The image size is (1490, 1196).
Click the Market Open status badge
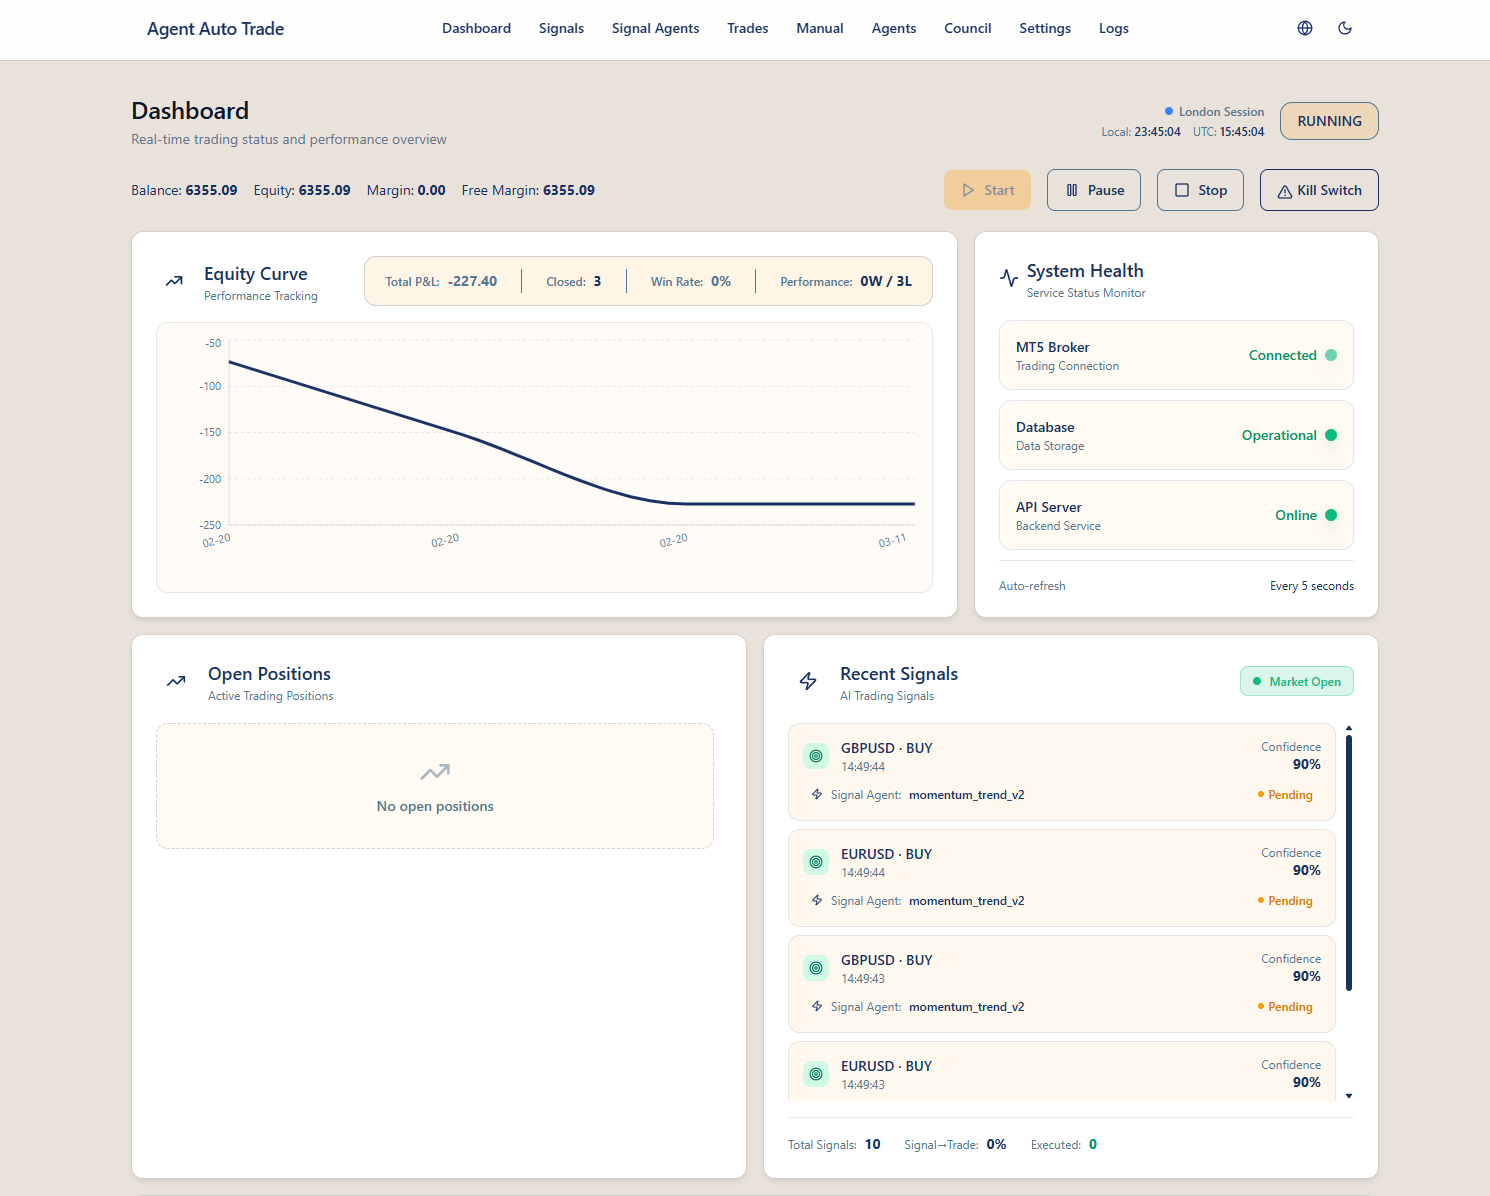[x=1296, y=681]
